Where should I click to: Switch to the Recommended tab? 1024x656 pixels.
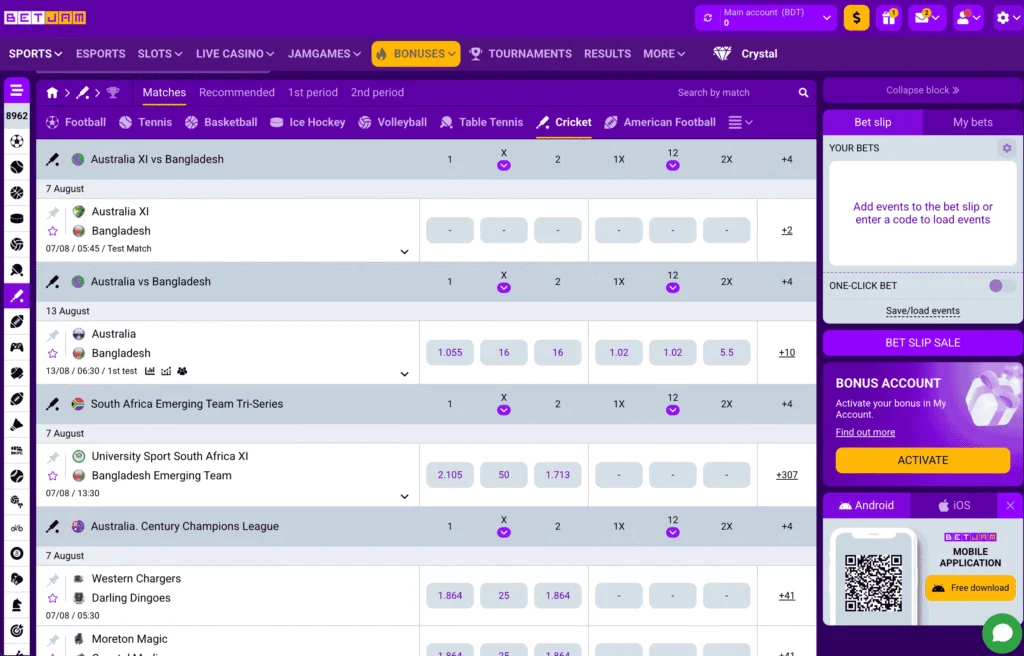tap(236, 93)
